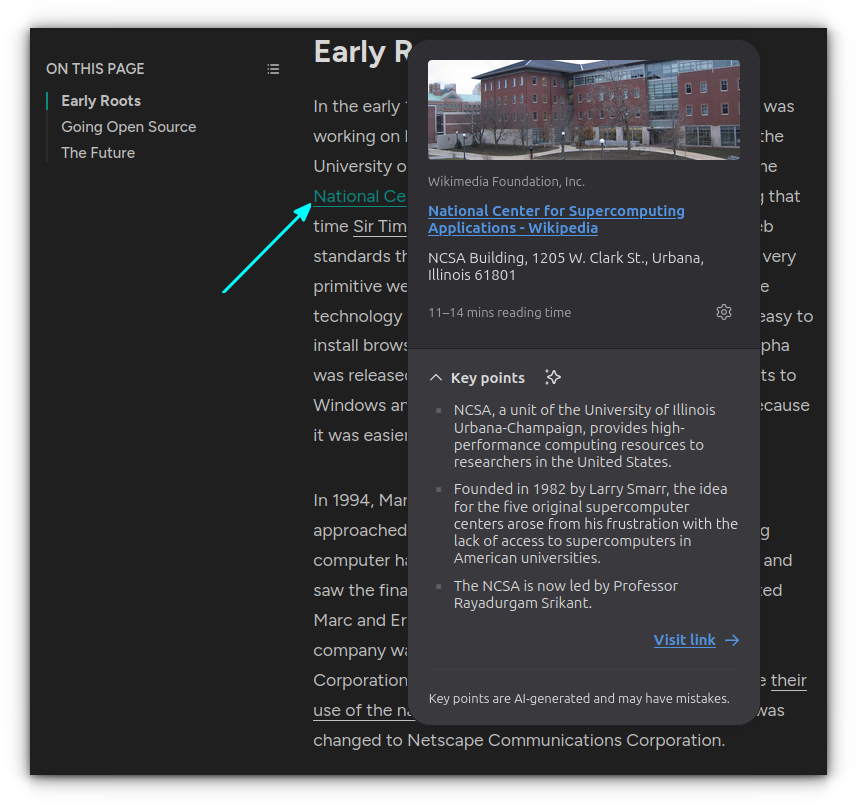Click the arrow next to Visit link
857x807 pixels.
732,640
